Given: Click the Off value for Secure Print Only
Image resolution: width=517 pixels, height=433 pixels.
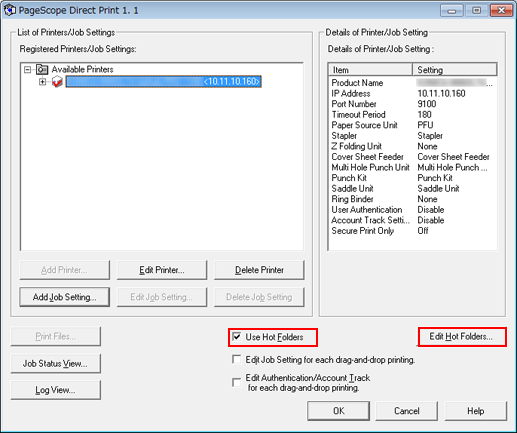Looking at the screenshot, I should pyautogui.click(x=423, y=231).
